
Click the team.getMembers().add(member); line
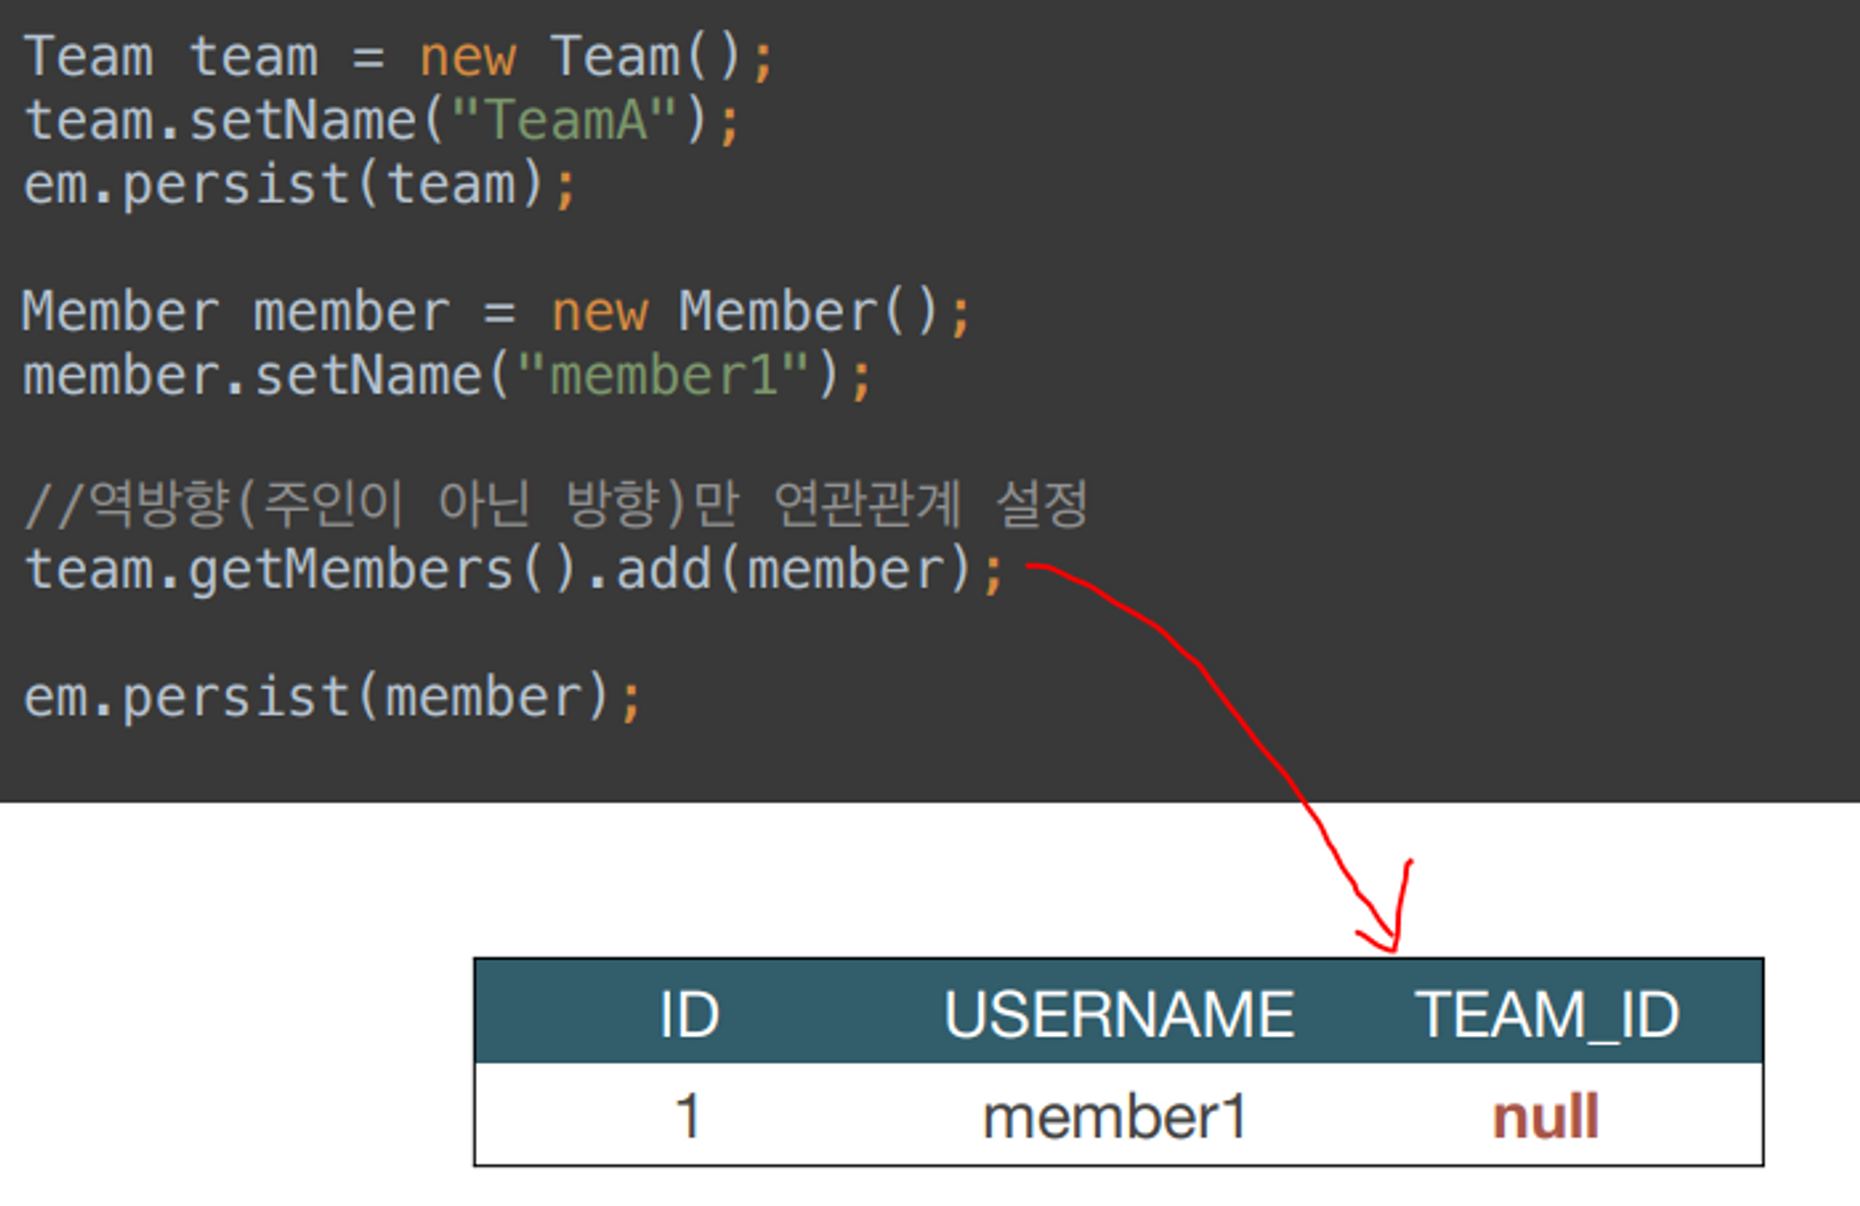(x=514, y=570)
